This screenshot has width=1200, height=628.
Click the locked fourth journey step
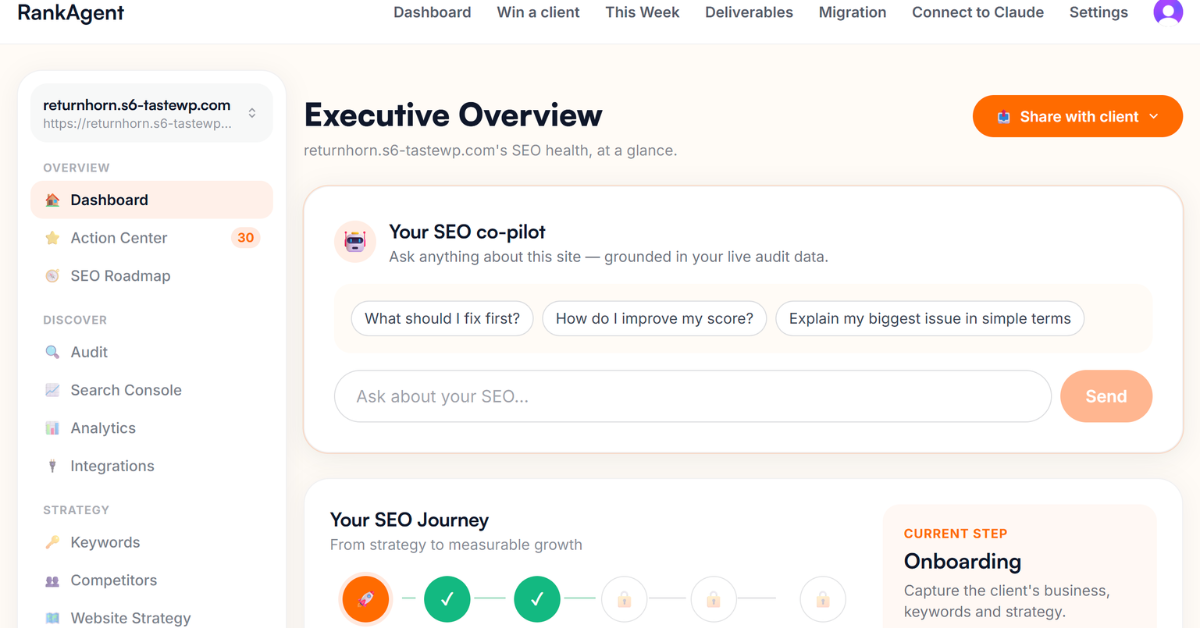point(624,599)
